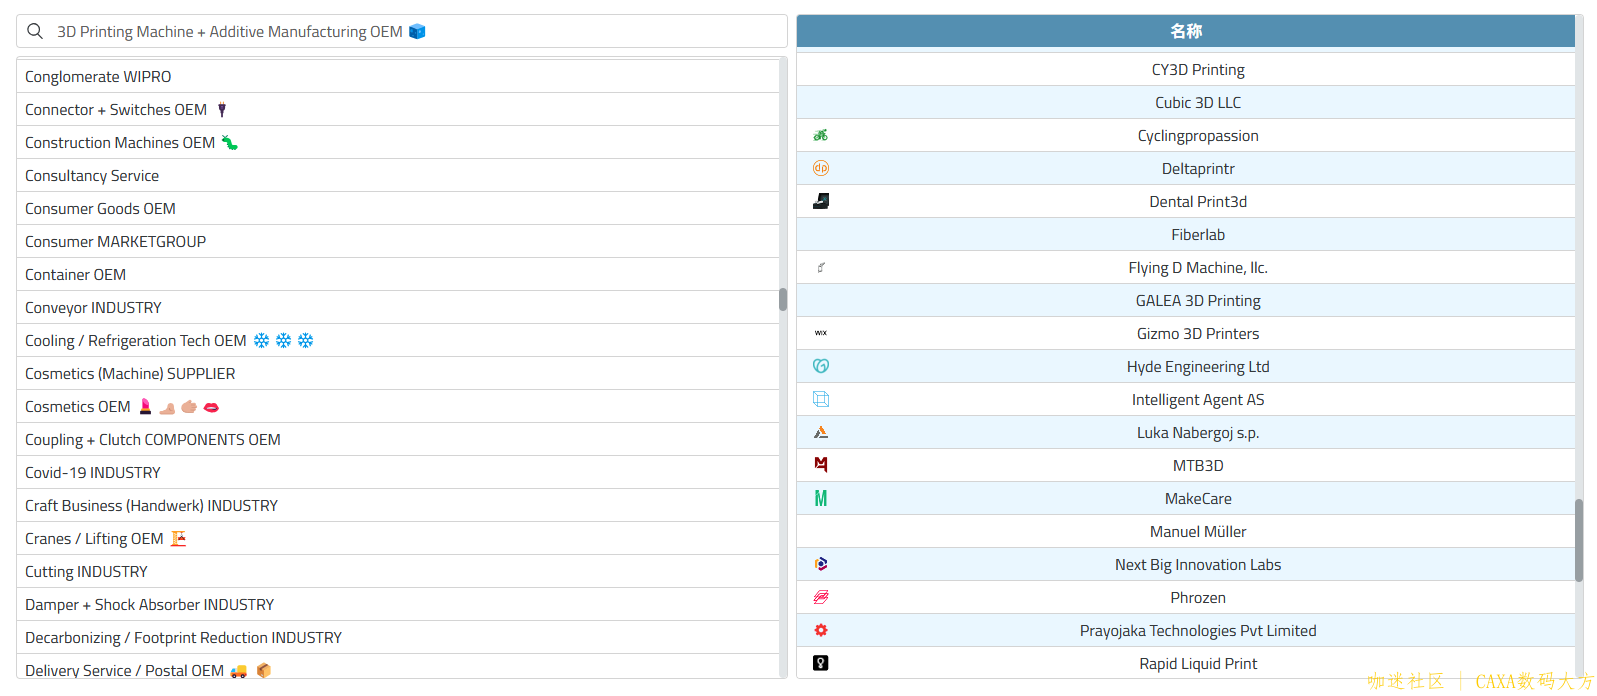Click the delivery truck icon beside Delivery Service
Viewport: 1597px width, 696px height.
click(239, 671)
